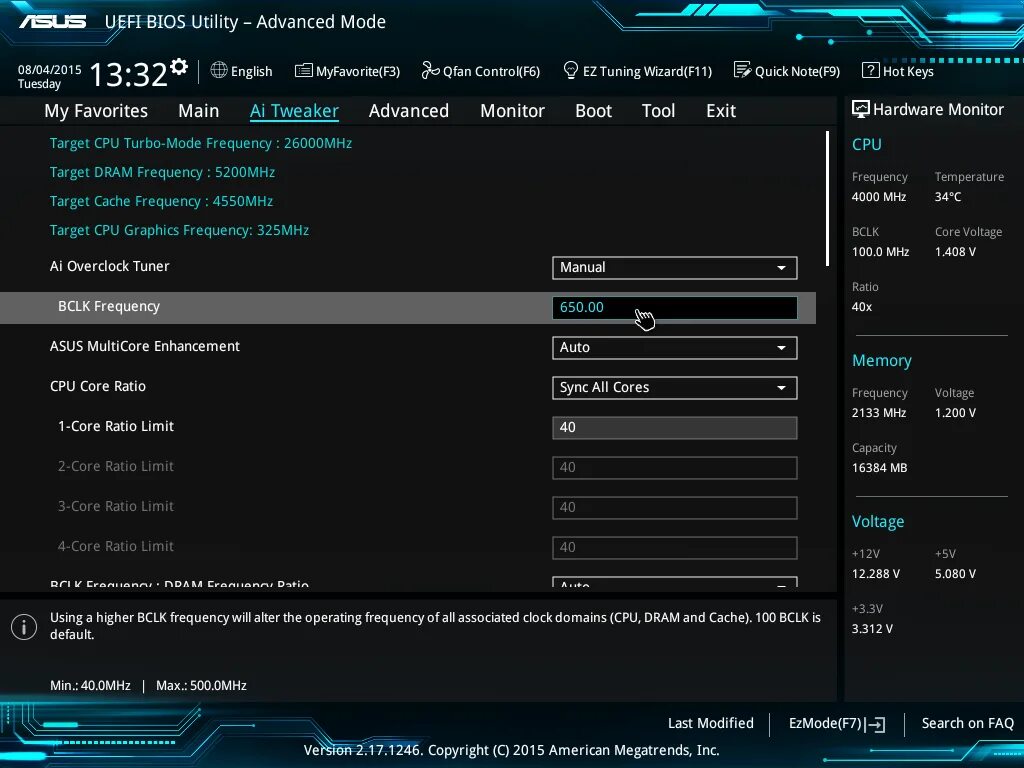Click the 08/04/2015 Tuesday date
The image size is (1024, 768).
pos(50,76)
